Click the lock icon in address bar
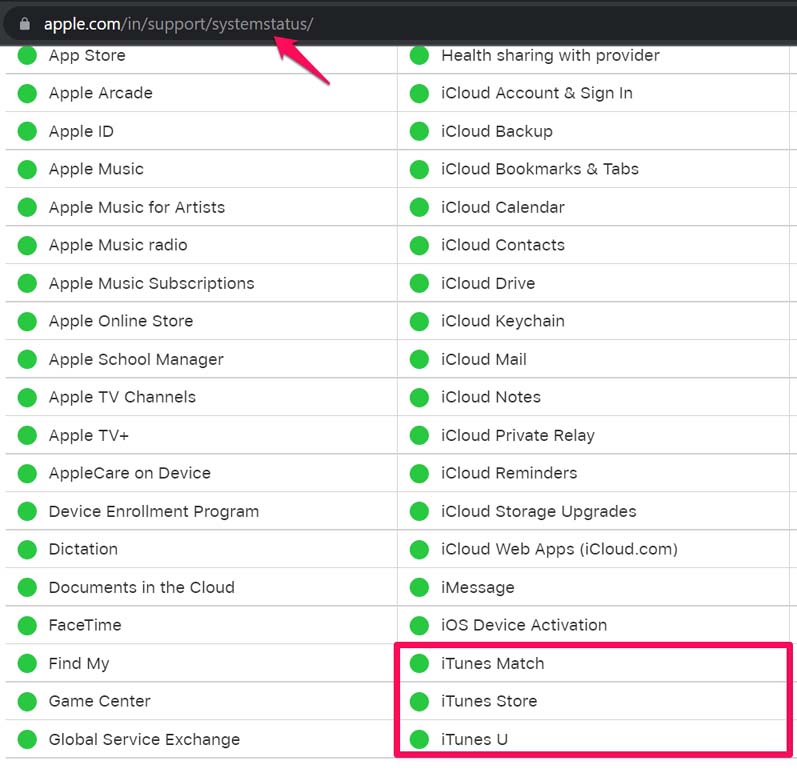The width and height of the screenshot is (797, 773). pyautogui.click(x=24, y=24)
